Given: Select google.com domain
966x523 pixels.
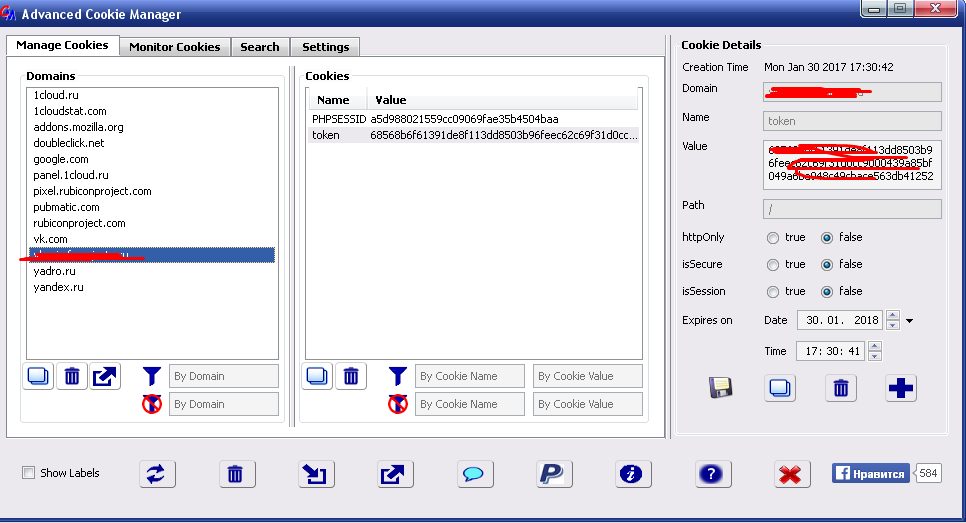Looking at the screenshot, I should [x=152, y=159].
